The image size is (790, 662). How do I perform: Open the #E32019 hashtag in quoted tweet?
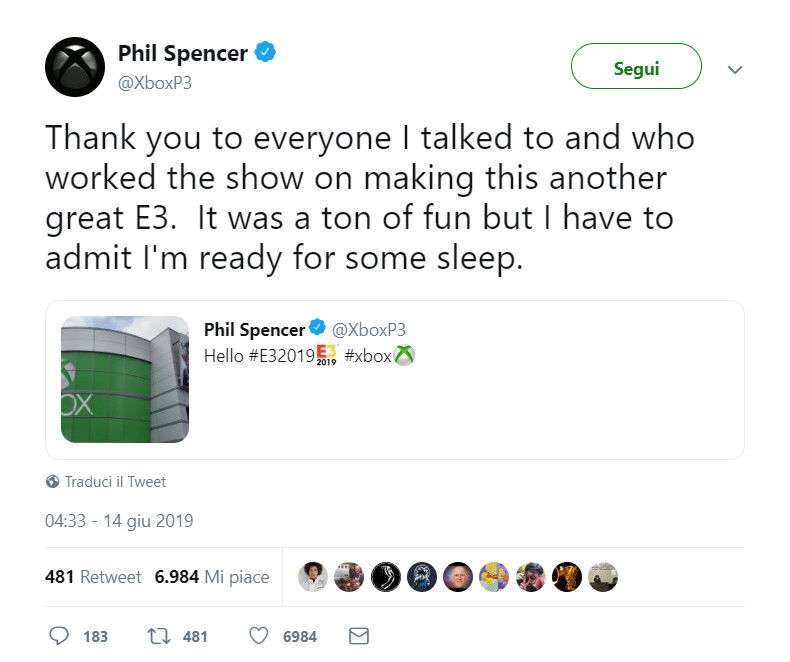point(281,356)
